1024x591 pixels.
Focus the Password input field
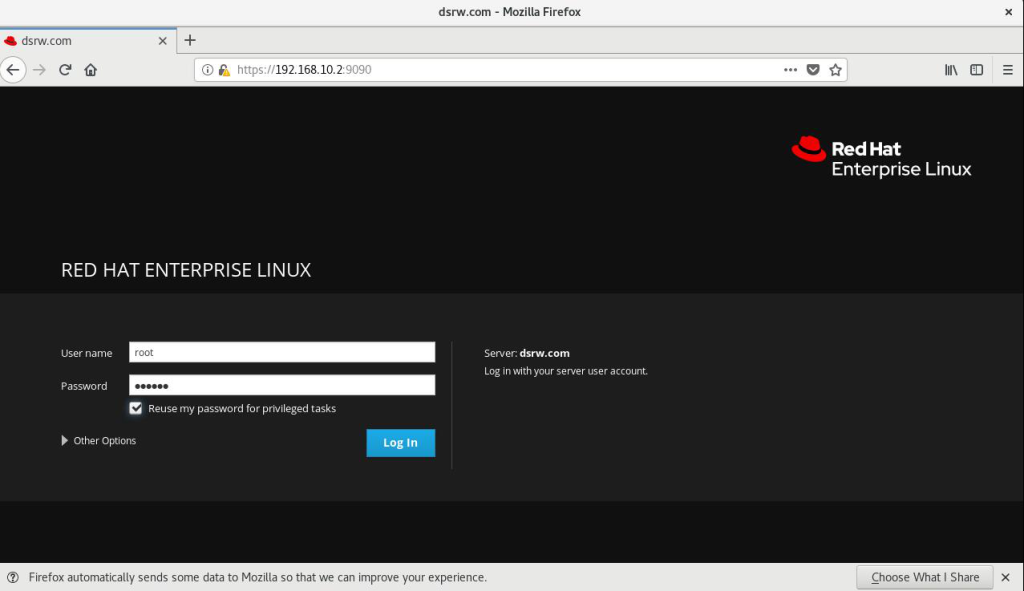coord(282,385)
